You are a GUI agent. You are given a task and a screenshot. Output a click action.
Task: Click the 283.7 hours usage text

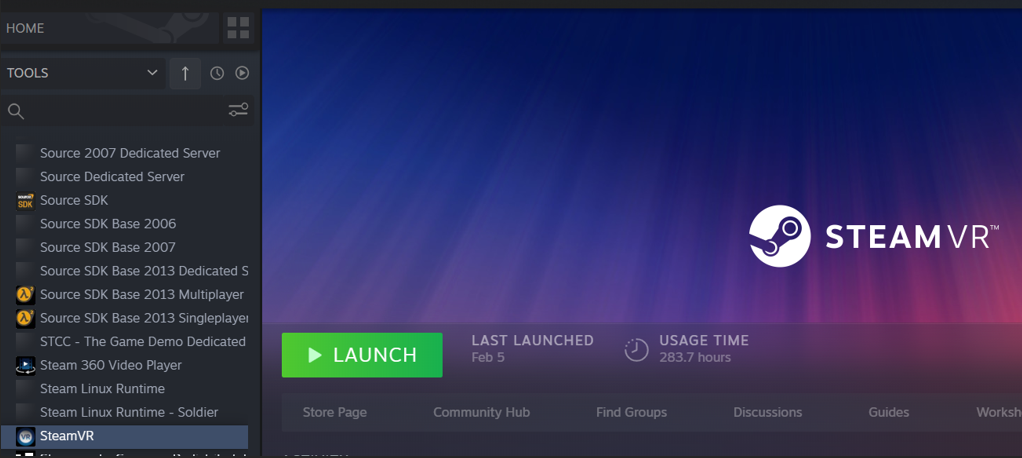click(695, 357)
